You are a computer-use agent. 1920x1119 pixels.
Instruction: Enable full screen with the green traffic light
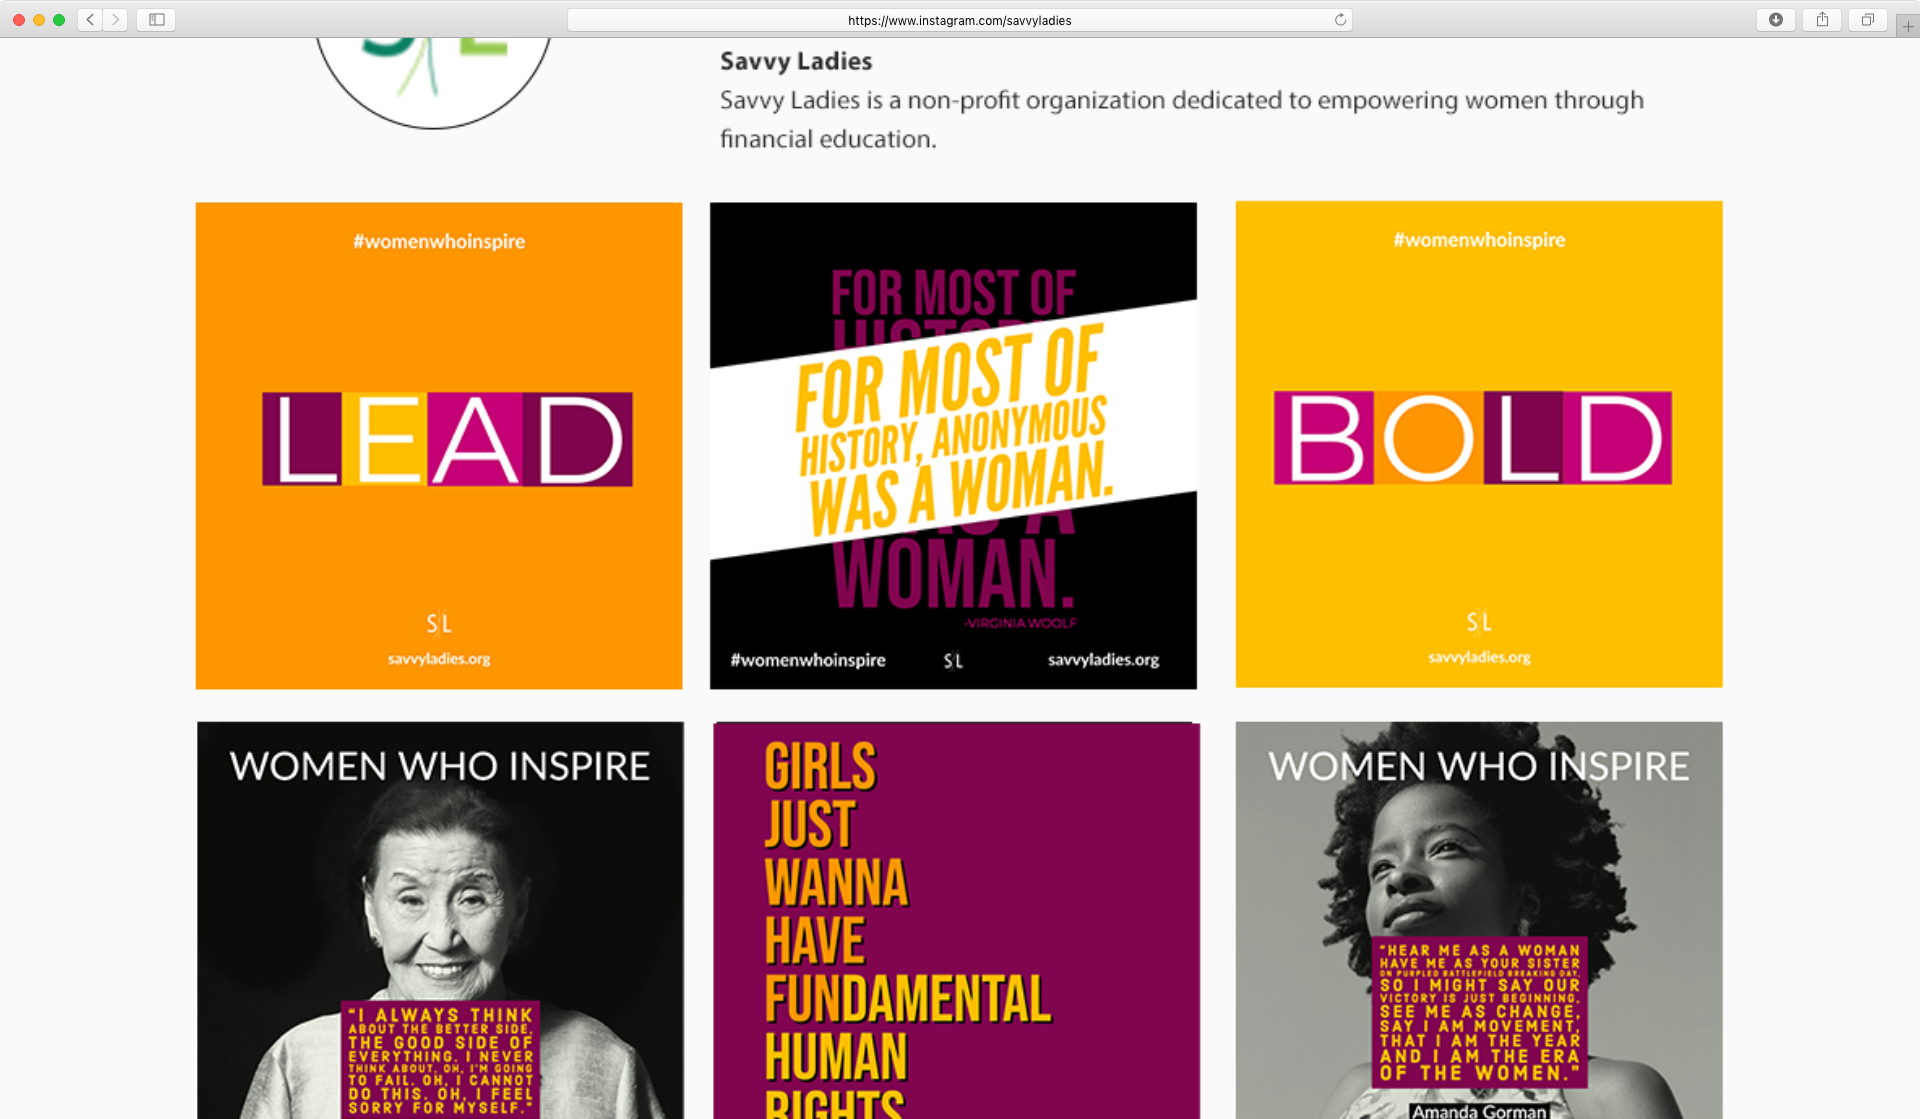tap(59, 19)
